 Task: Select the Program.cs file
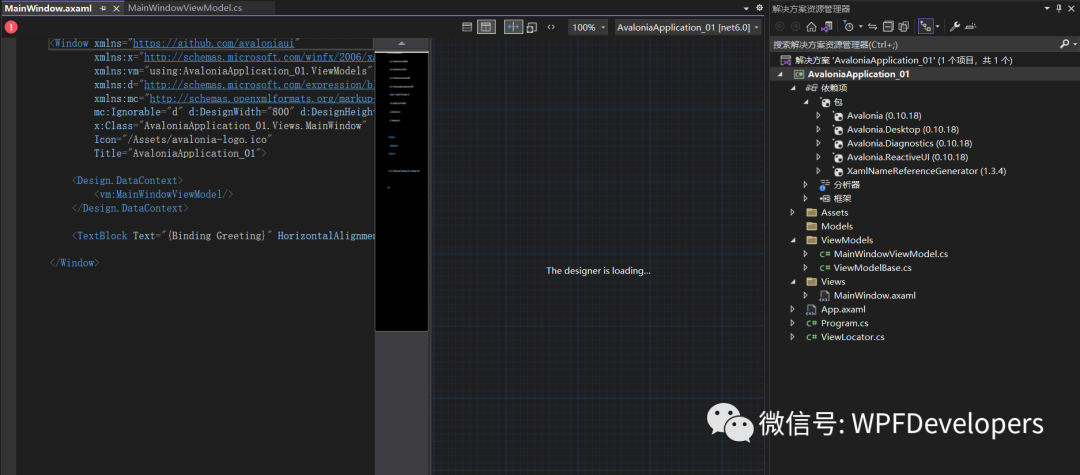[844, 323]
